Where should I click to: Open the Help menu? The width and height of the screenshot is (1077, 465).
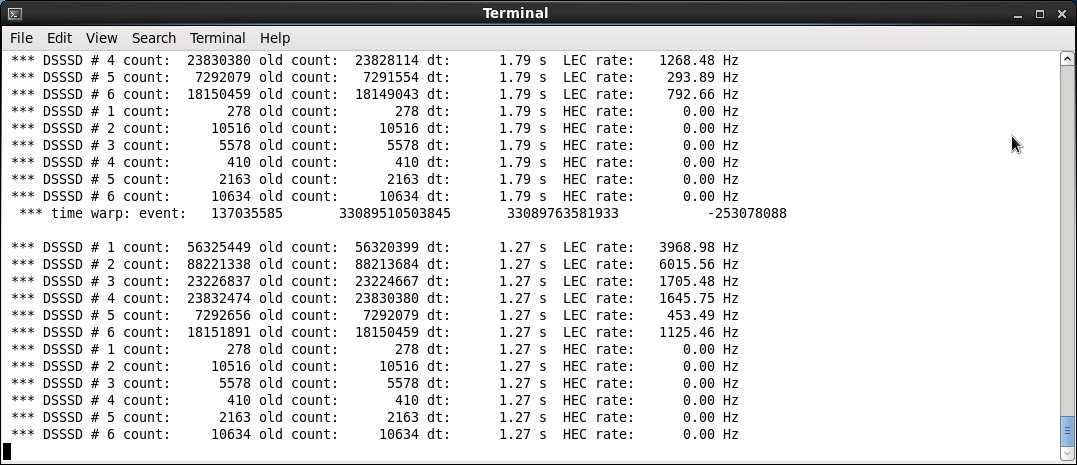[275, 38]
